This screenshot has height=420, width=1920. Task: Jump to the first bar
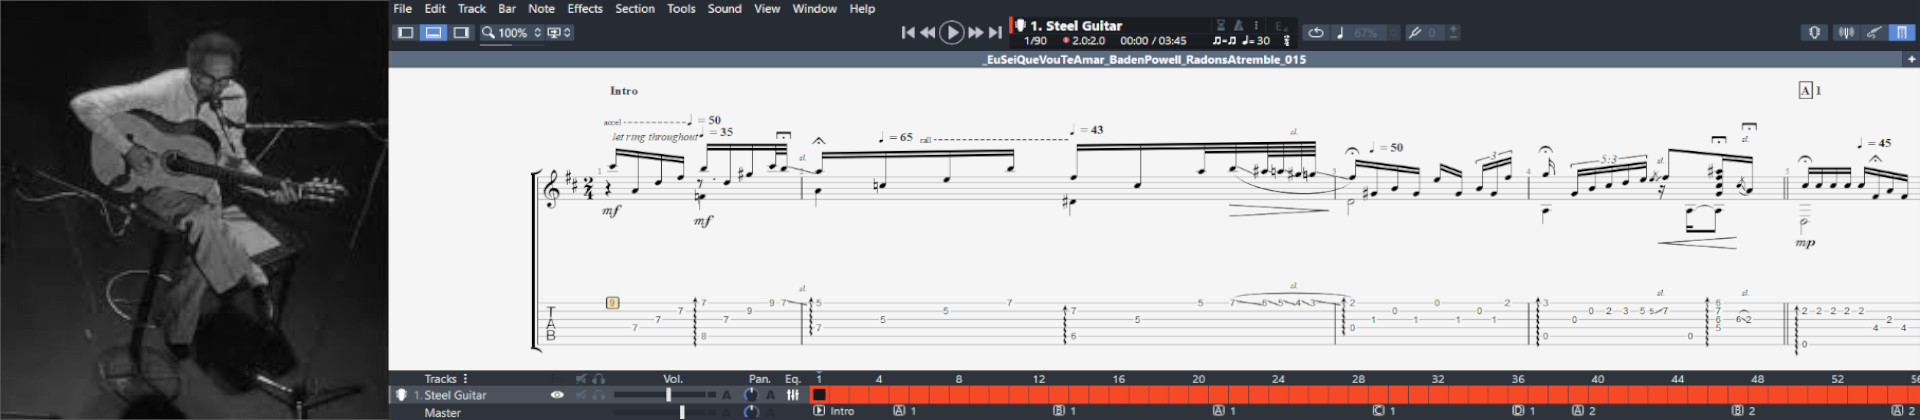[908, 32]
